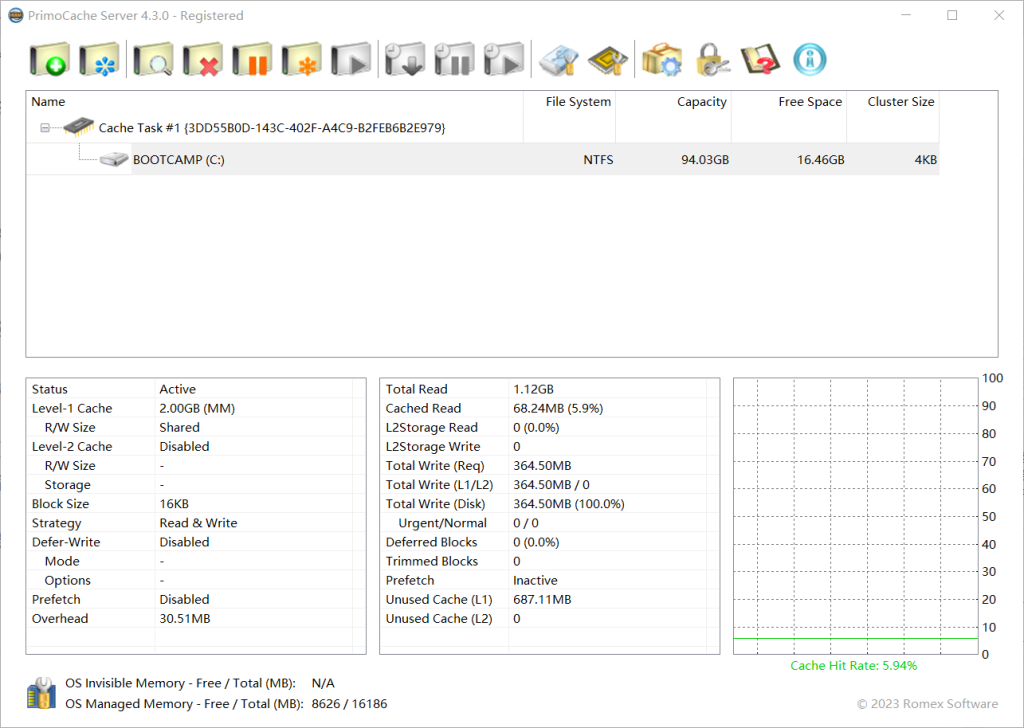Click the Deferred Blocks label
Screen dimensions: 1024x728
[431, 542]
